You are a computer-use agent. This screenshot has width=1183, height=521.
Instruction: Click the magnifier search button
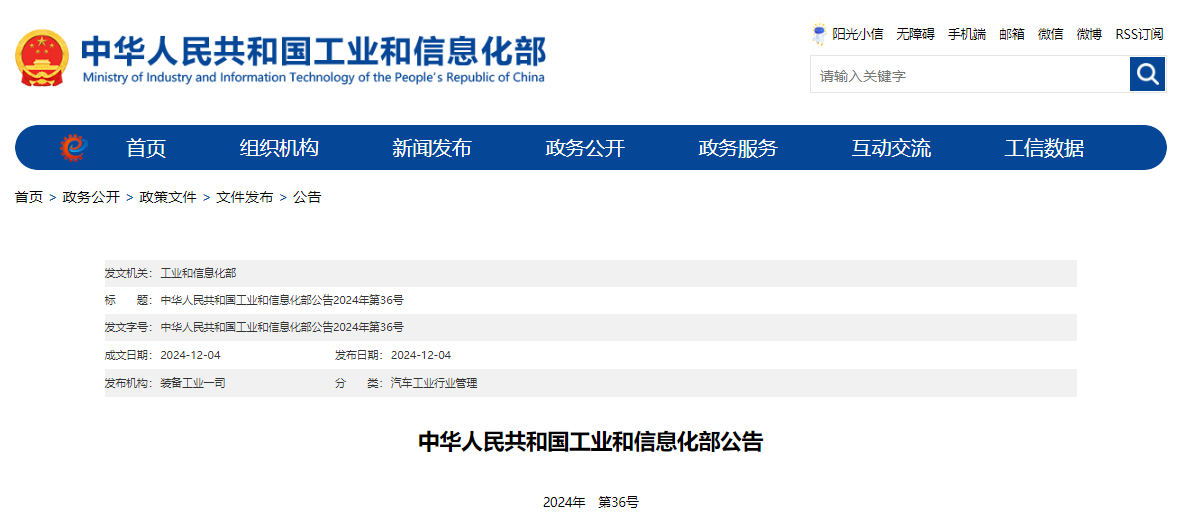[1147, 74]
